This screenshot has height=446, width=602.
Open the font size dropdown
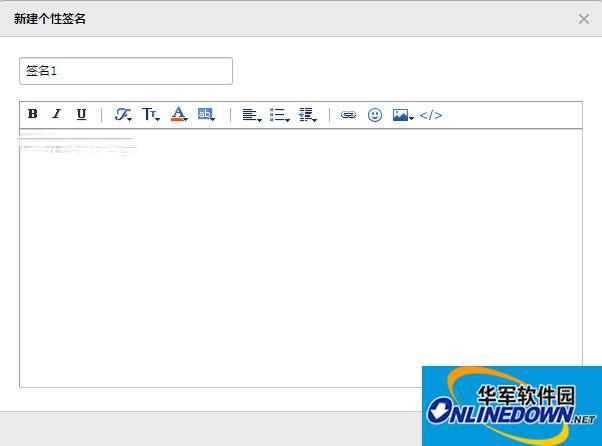(x=150, y=115)
